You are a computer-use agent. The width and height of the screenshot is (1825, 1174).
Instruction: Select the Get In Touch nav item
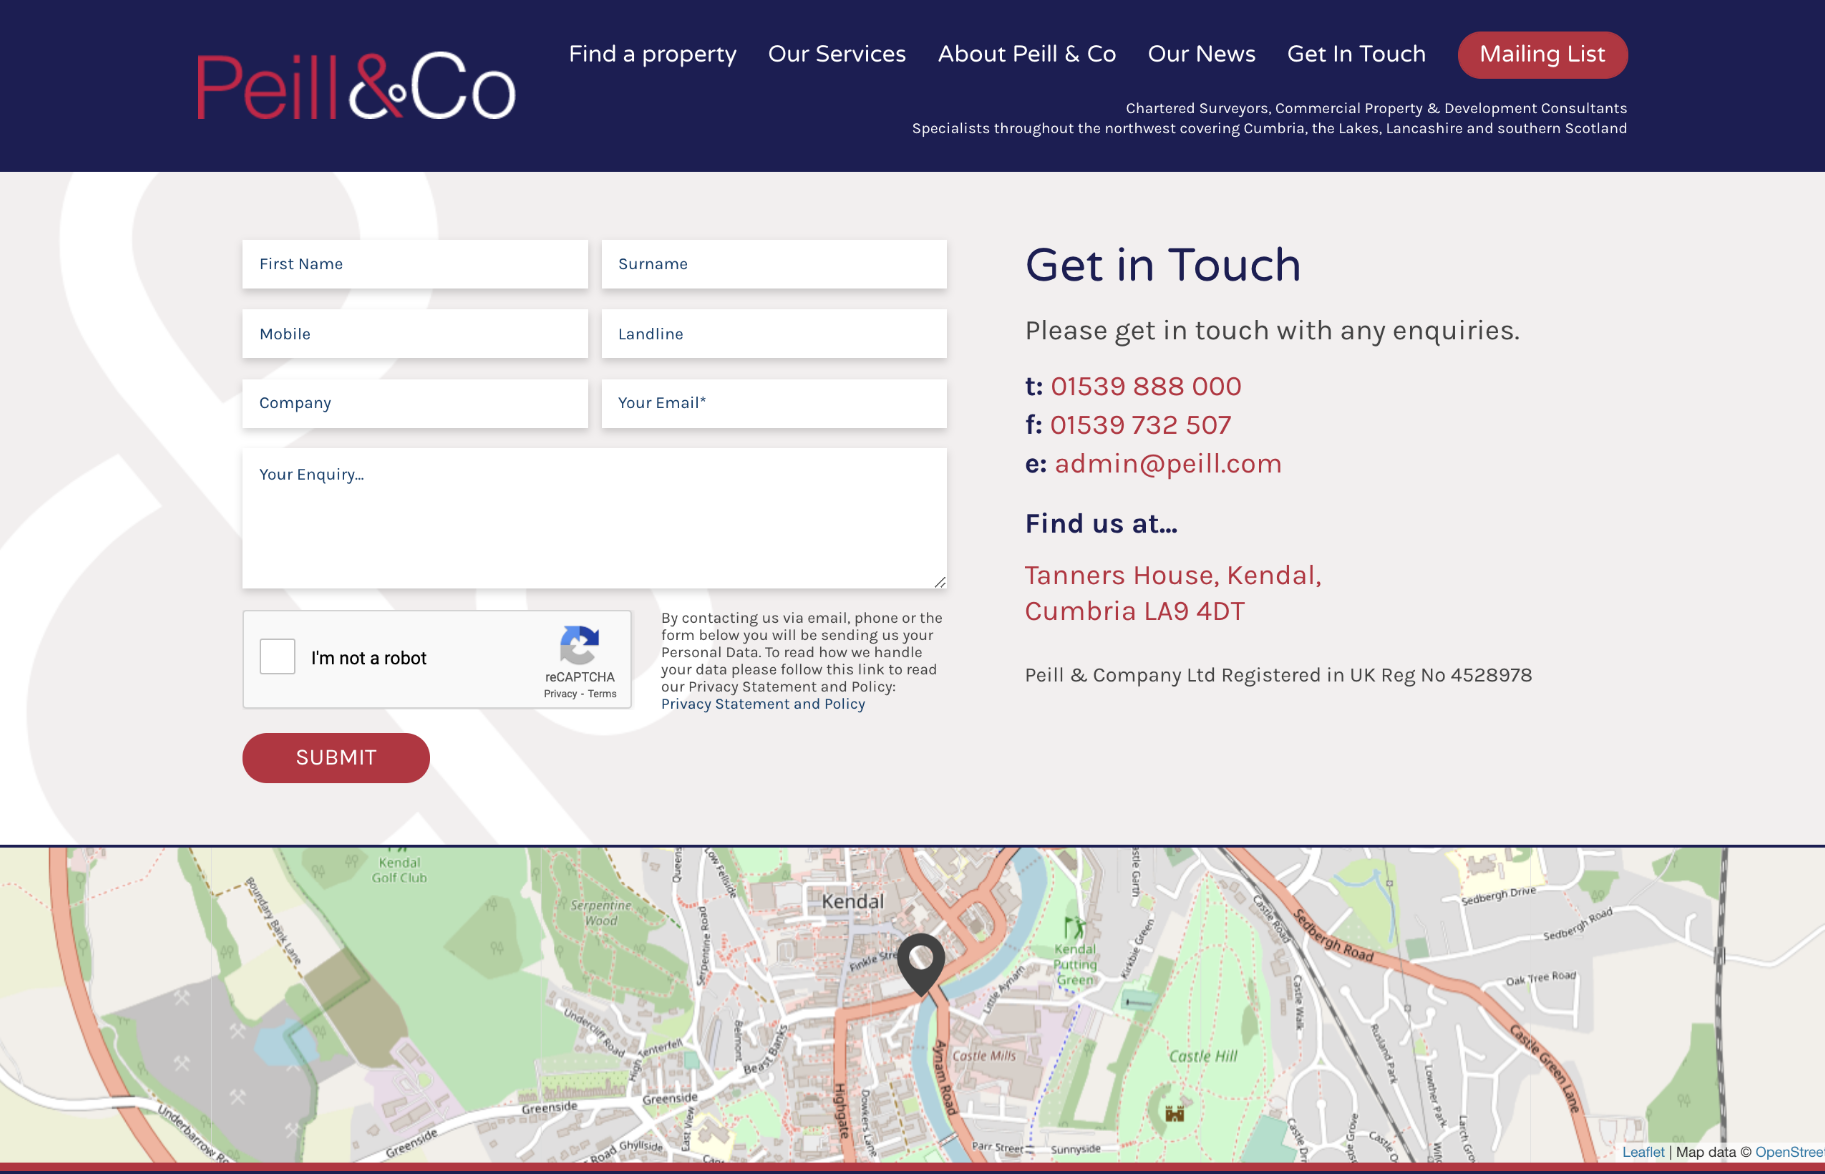(x=1356, y=54)
